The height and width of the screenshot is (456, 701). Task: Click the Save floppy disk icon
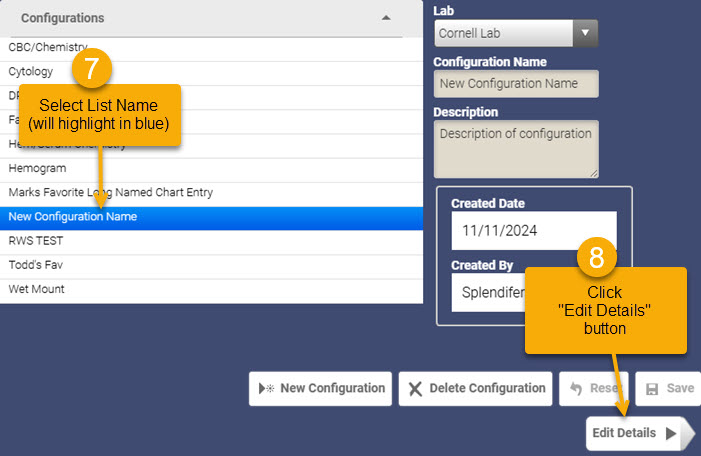pos(652,389)
